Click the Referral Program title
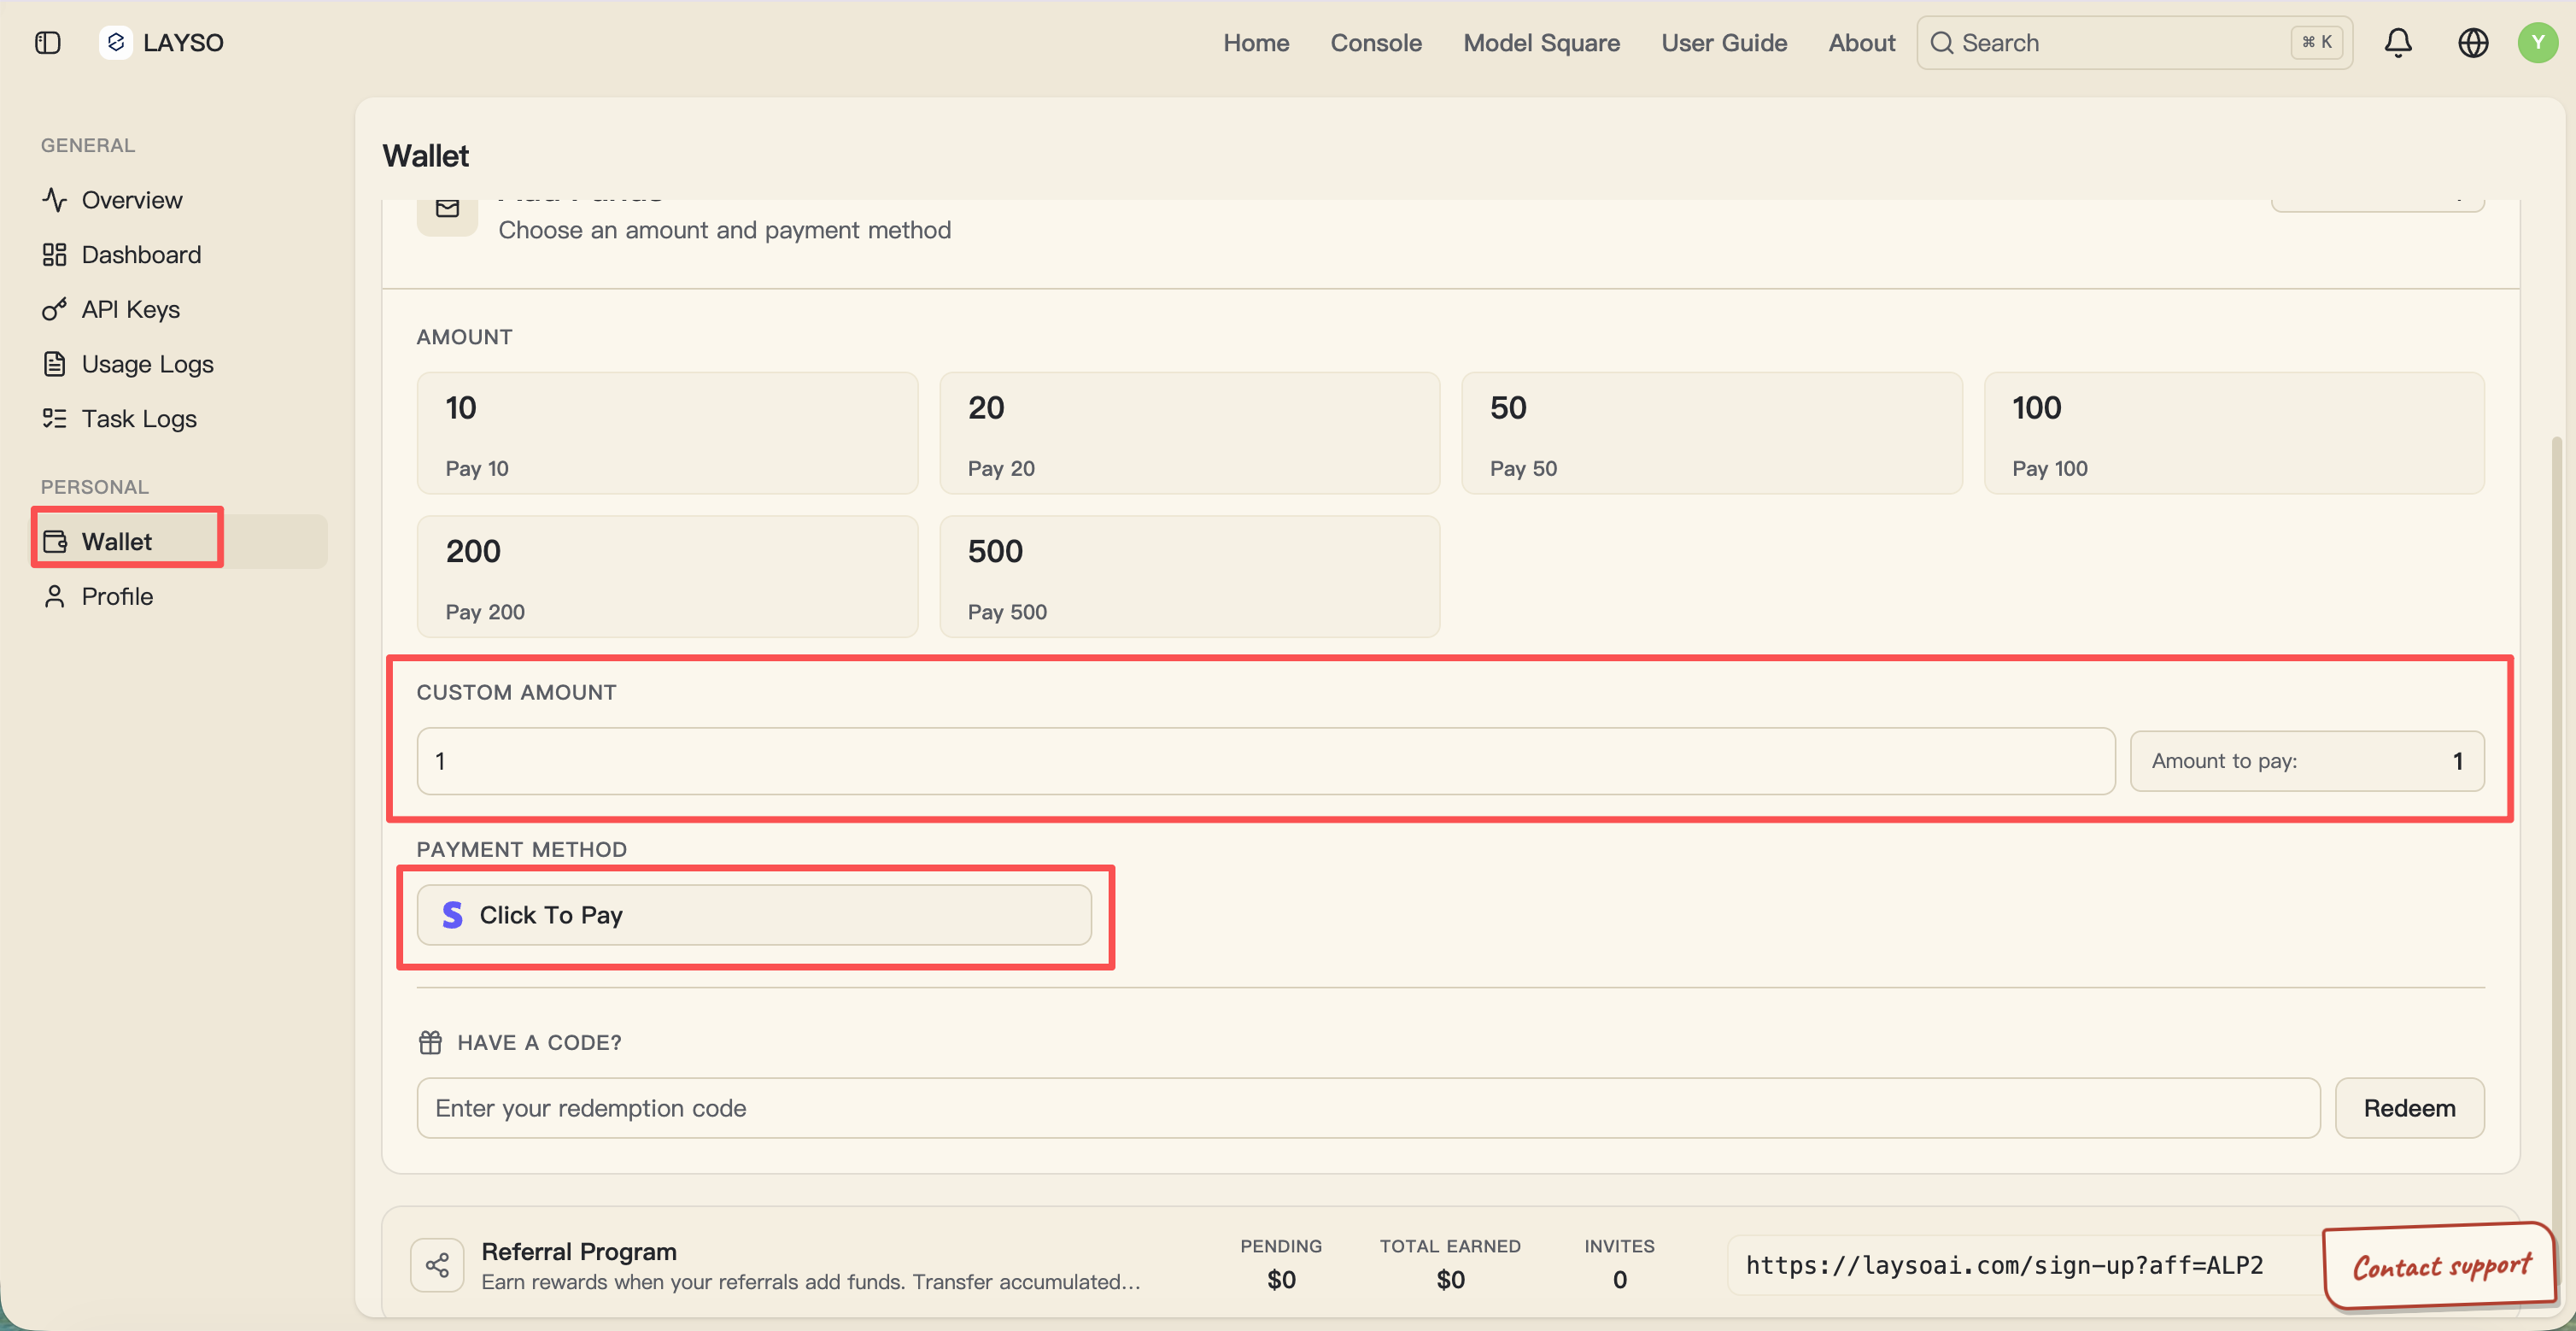 579,1252
